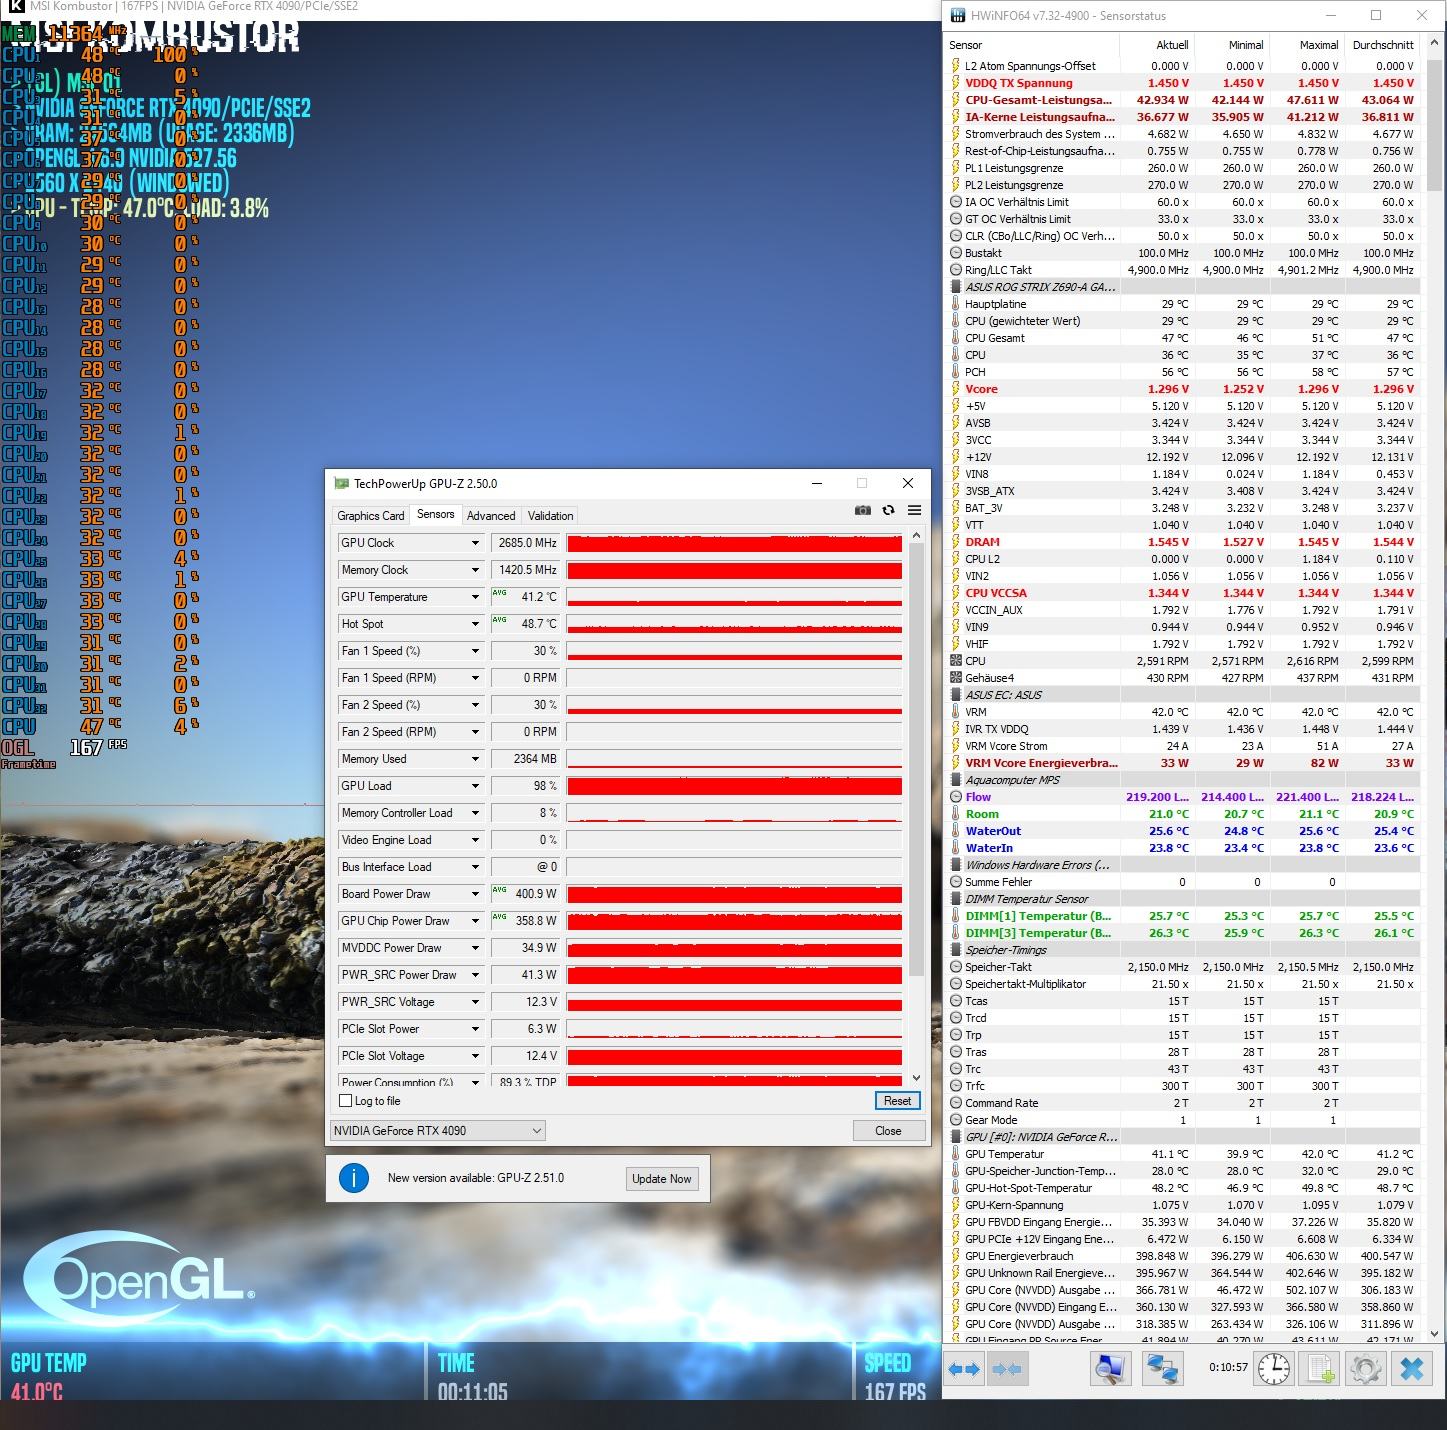
Task: Open the GPU Temperature sensor dropdown
Action: click(x=475, y=597)
